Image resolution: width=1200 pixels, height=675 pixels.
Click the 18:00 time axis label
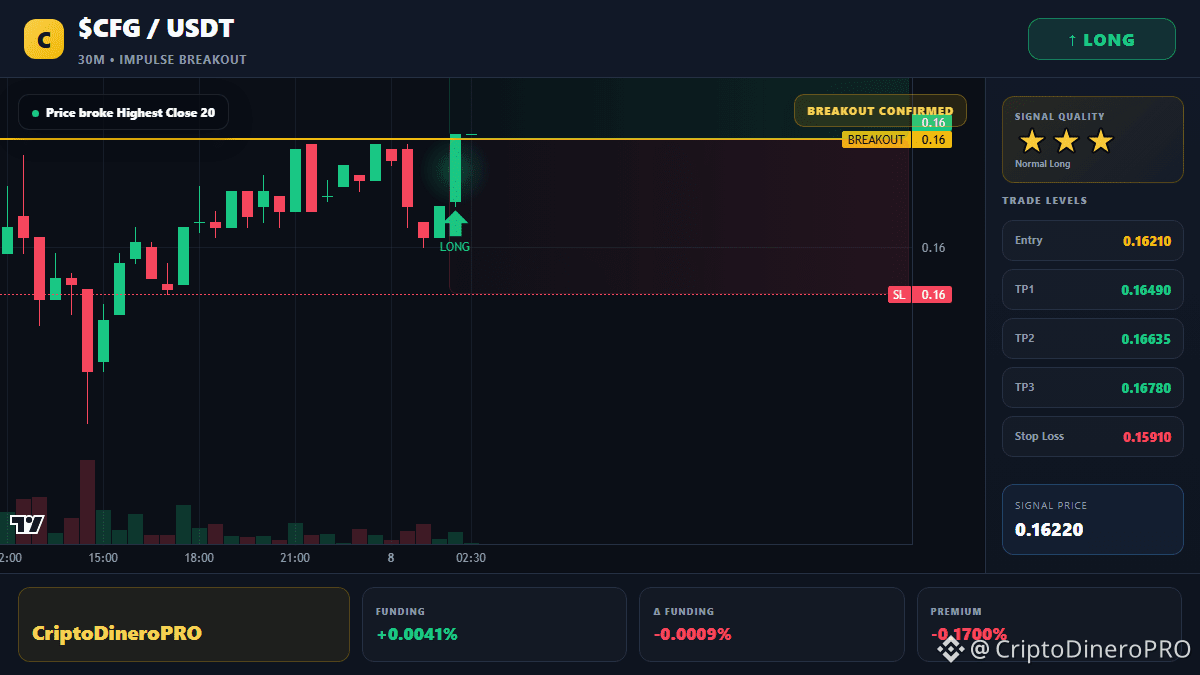click(199, 558)
